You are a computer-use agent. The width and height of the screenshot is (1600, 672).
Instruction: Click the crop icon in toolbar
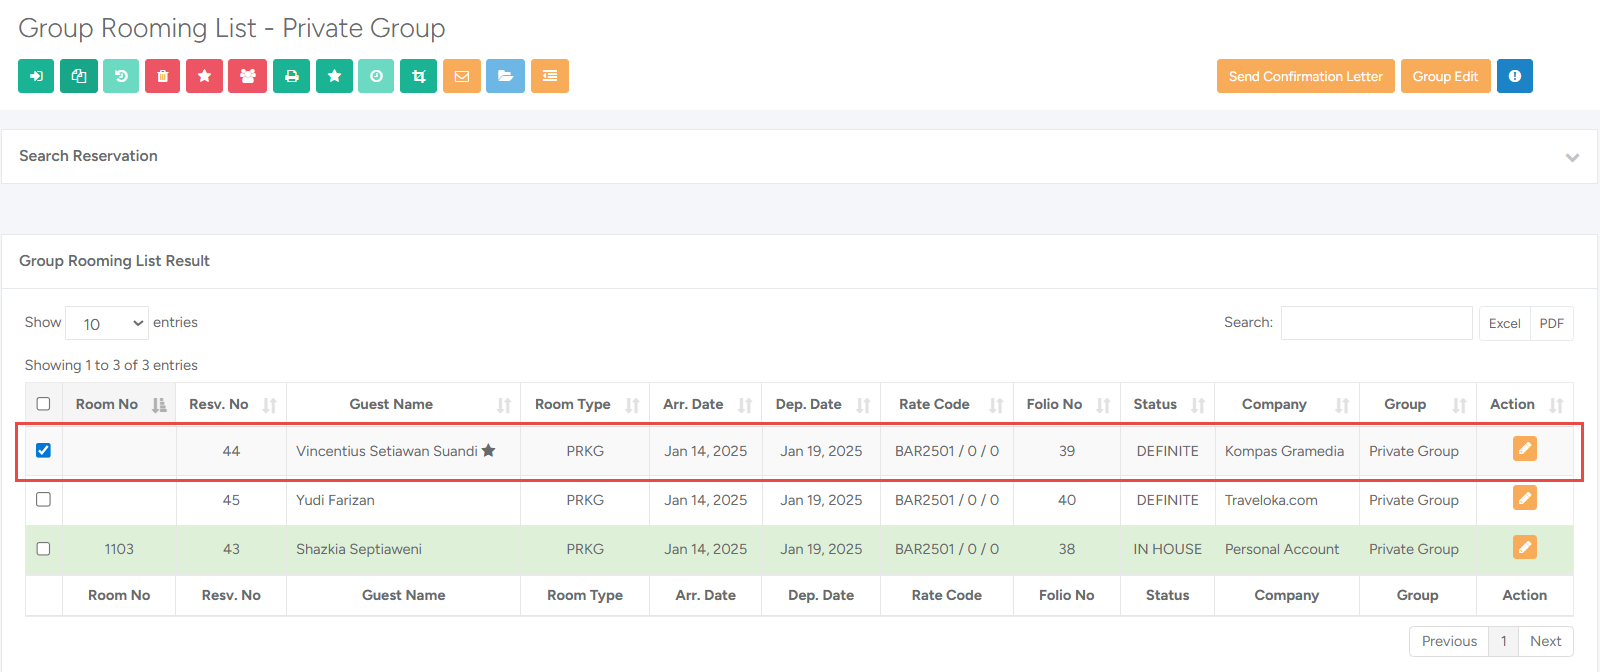(x=418, y=76)
